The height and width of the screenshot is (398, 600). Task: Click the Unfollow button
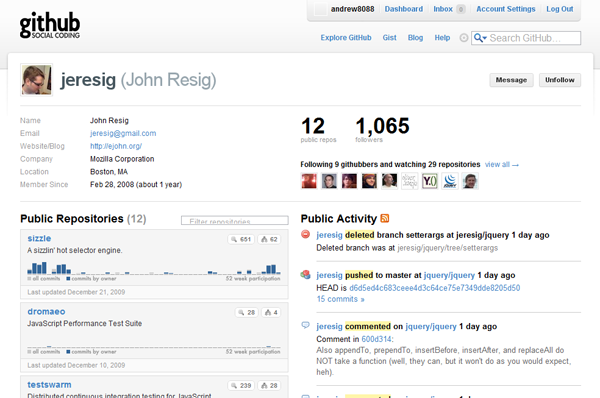click(x=560, y=80)
